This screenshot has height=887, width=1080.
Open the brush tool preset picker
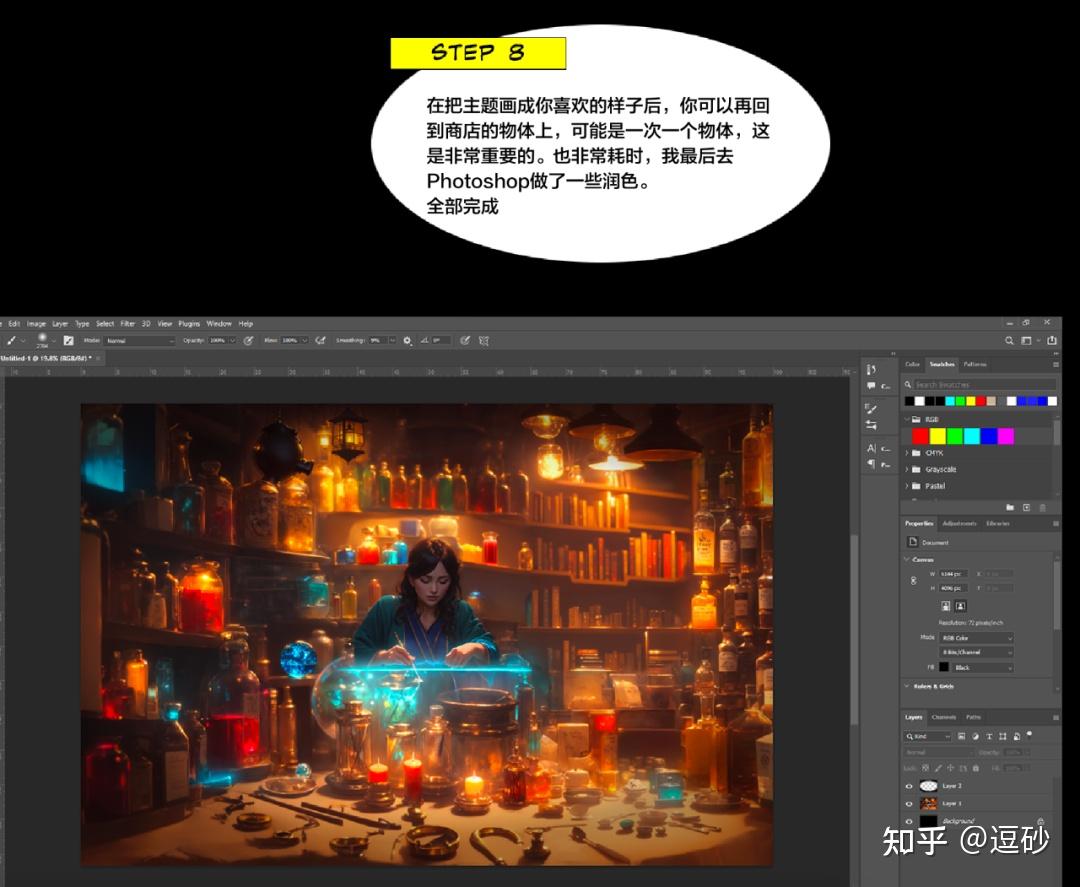[15, 340]
